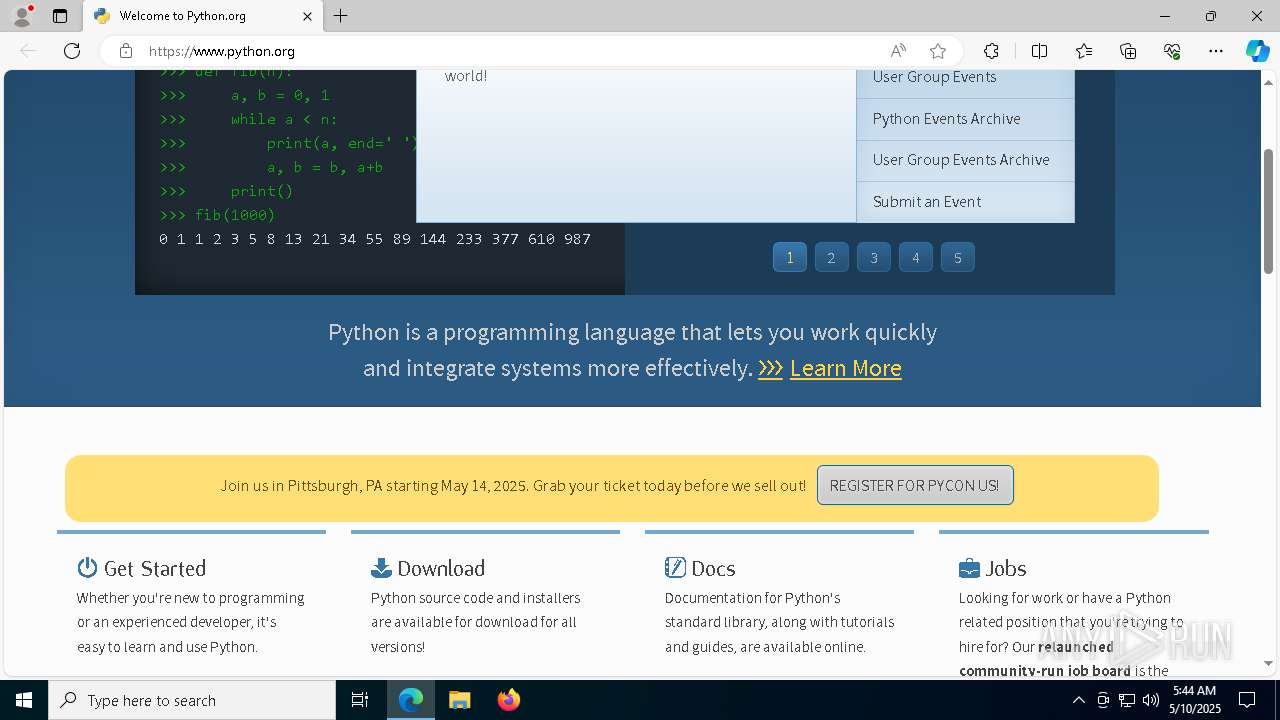Switch to slide 4 of carousel

(915, 257)
